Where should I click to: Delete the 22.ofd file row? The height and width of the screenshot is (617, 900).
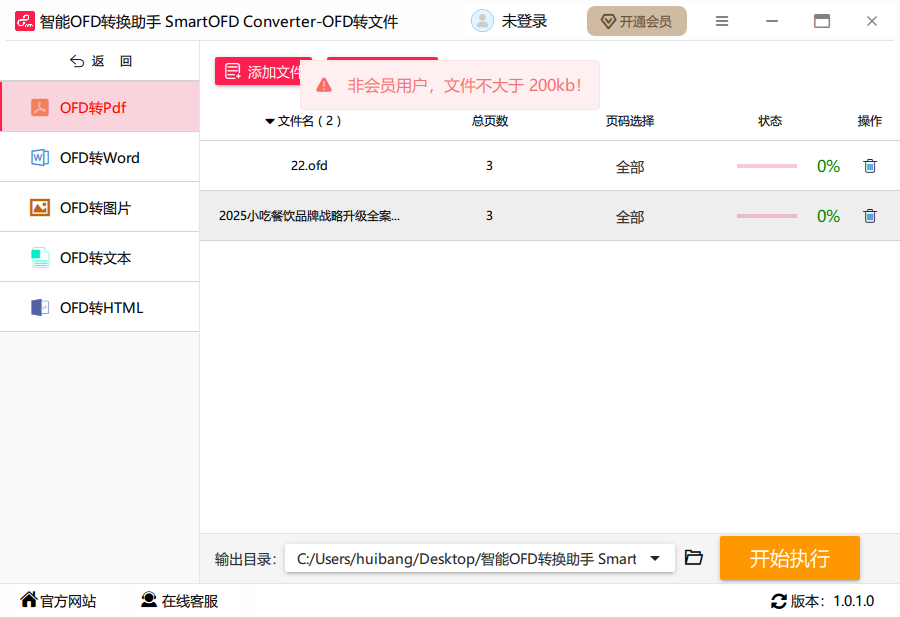click(x=869, y=166)
